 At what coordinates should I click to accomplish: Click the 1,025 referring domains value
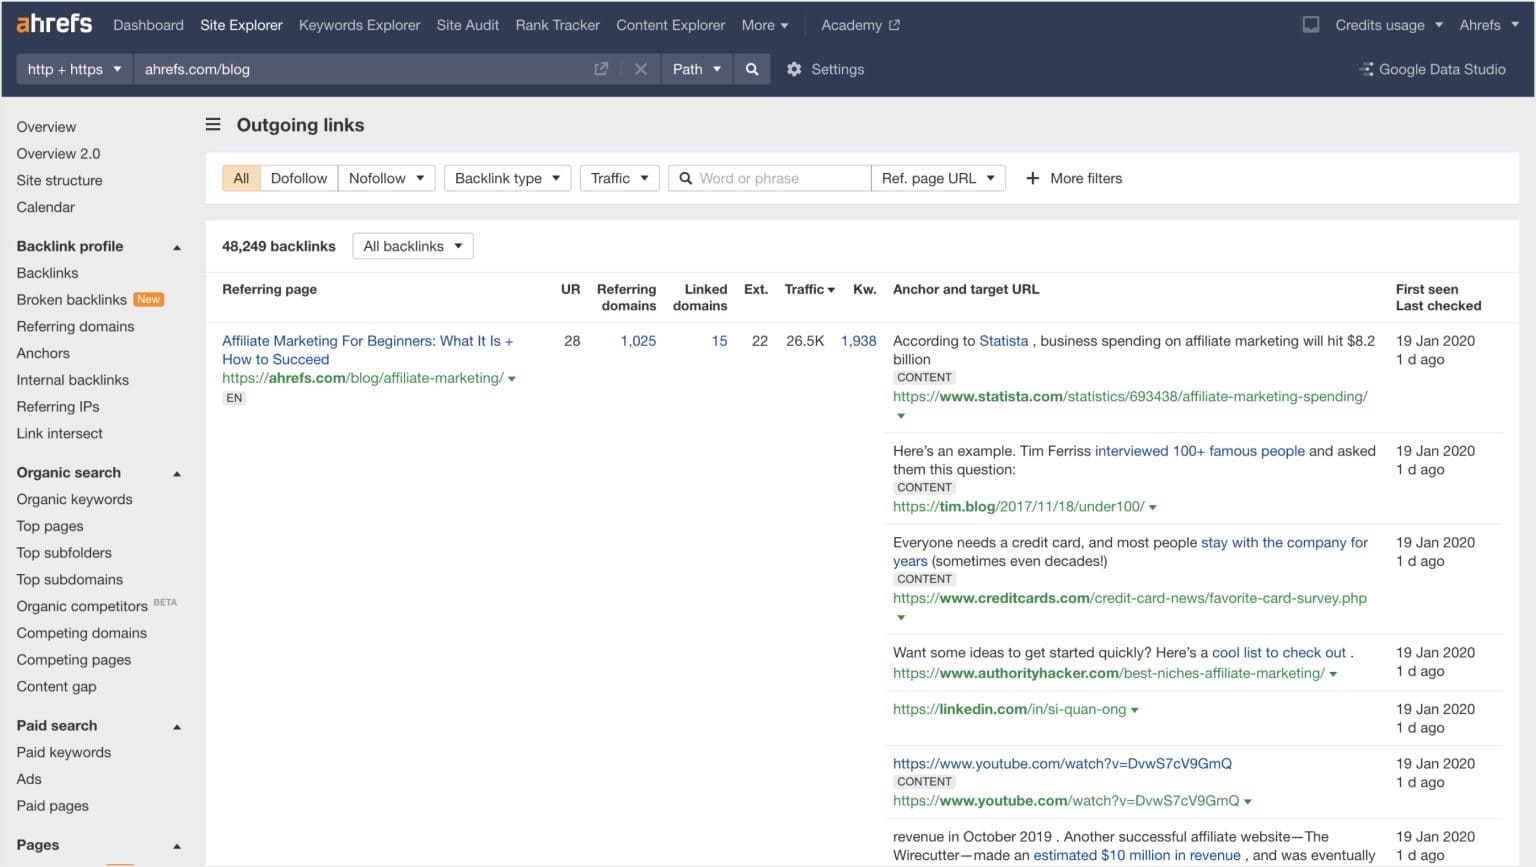pyautogui.click(x=638, y=341)
